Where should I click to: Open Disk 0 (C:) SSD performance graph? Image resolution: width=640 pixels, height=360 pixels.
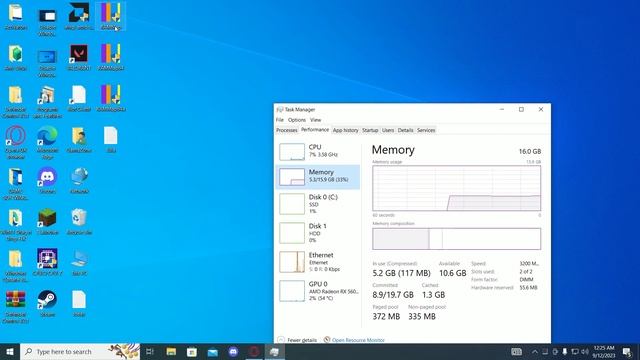coord(318,203)
